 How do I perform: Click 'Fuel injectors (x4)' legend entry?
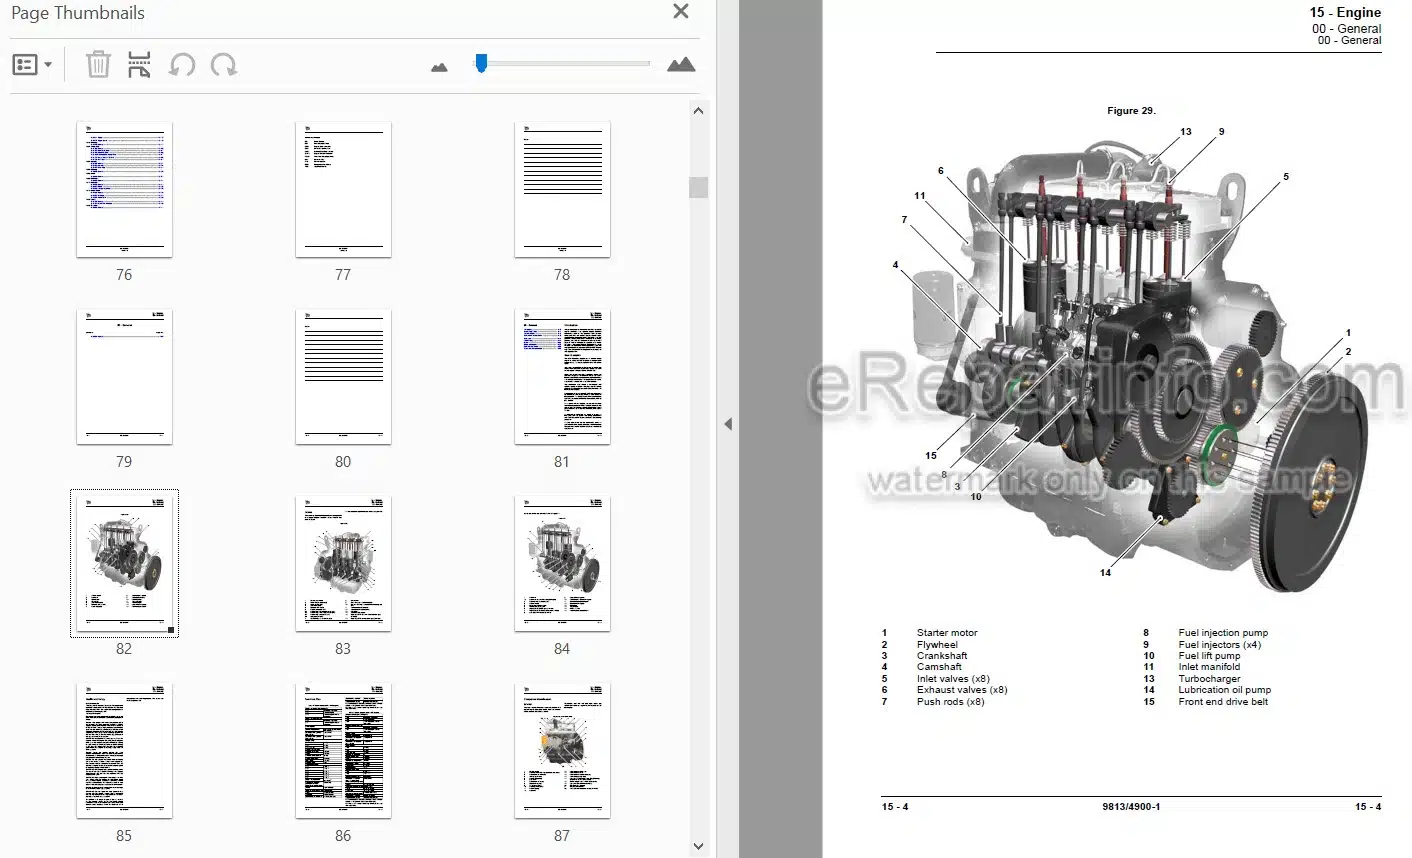click(x=1219, y=645)
